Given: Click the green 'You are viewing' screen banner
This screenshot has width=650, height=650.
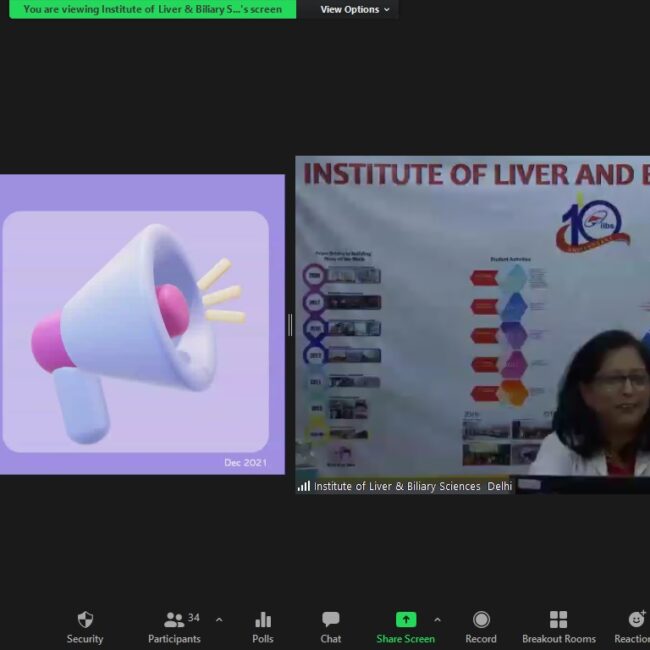Looking at the screenshot, I should click(x=152, y=10).
